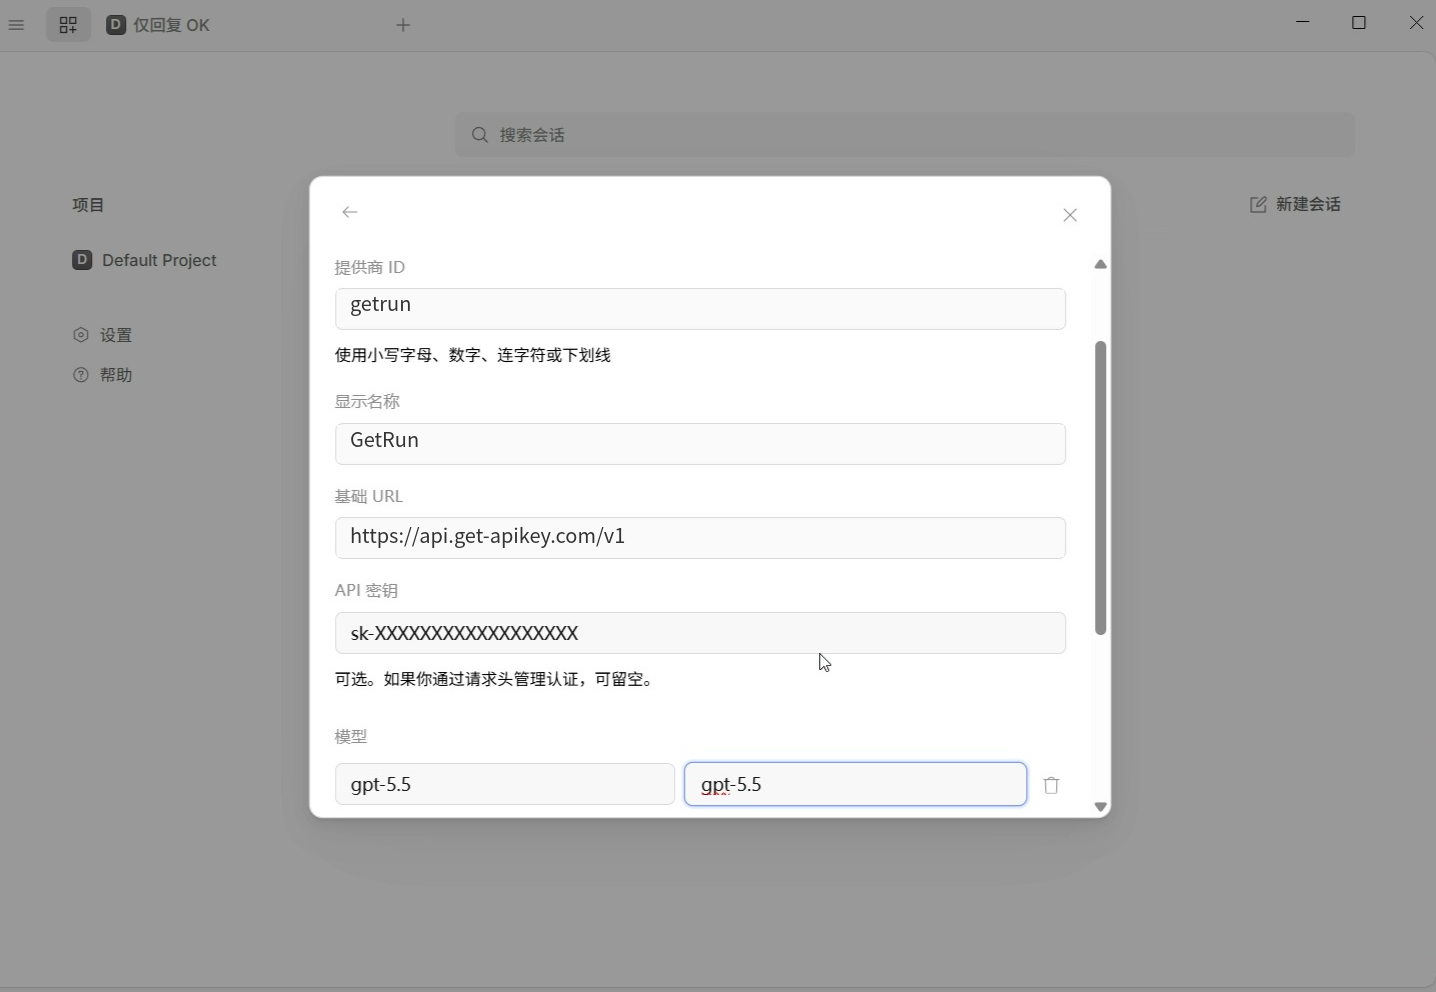This screenshot has height=992, width=1436.
Task: Add a new tab with plus icon
Action: point(403,25)
